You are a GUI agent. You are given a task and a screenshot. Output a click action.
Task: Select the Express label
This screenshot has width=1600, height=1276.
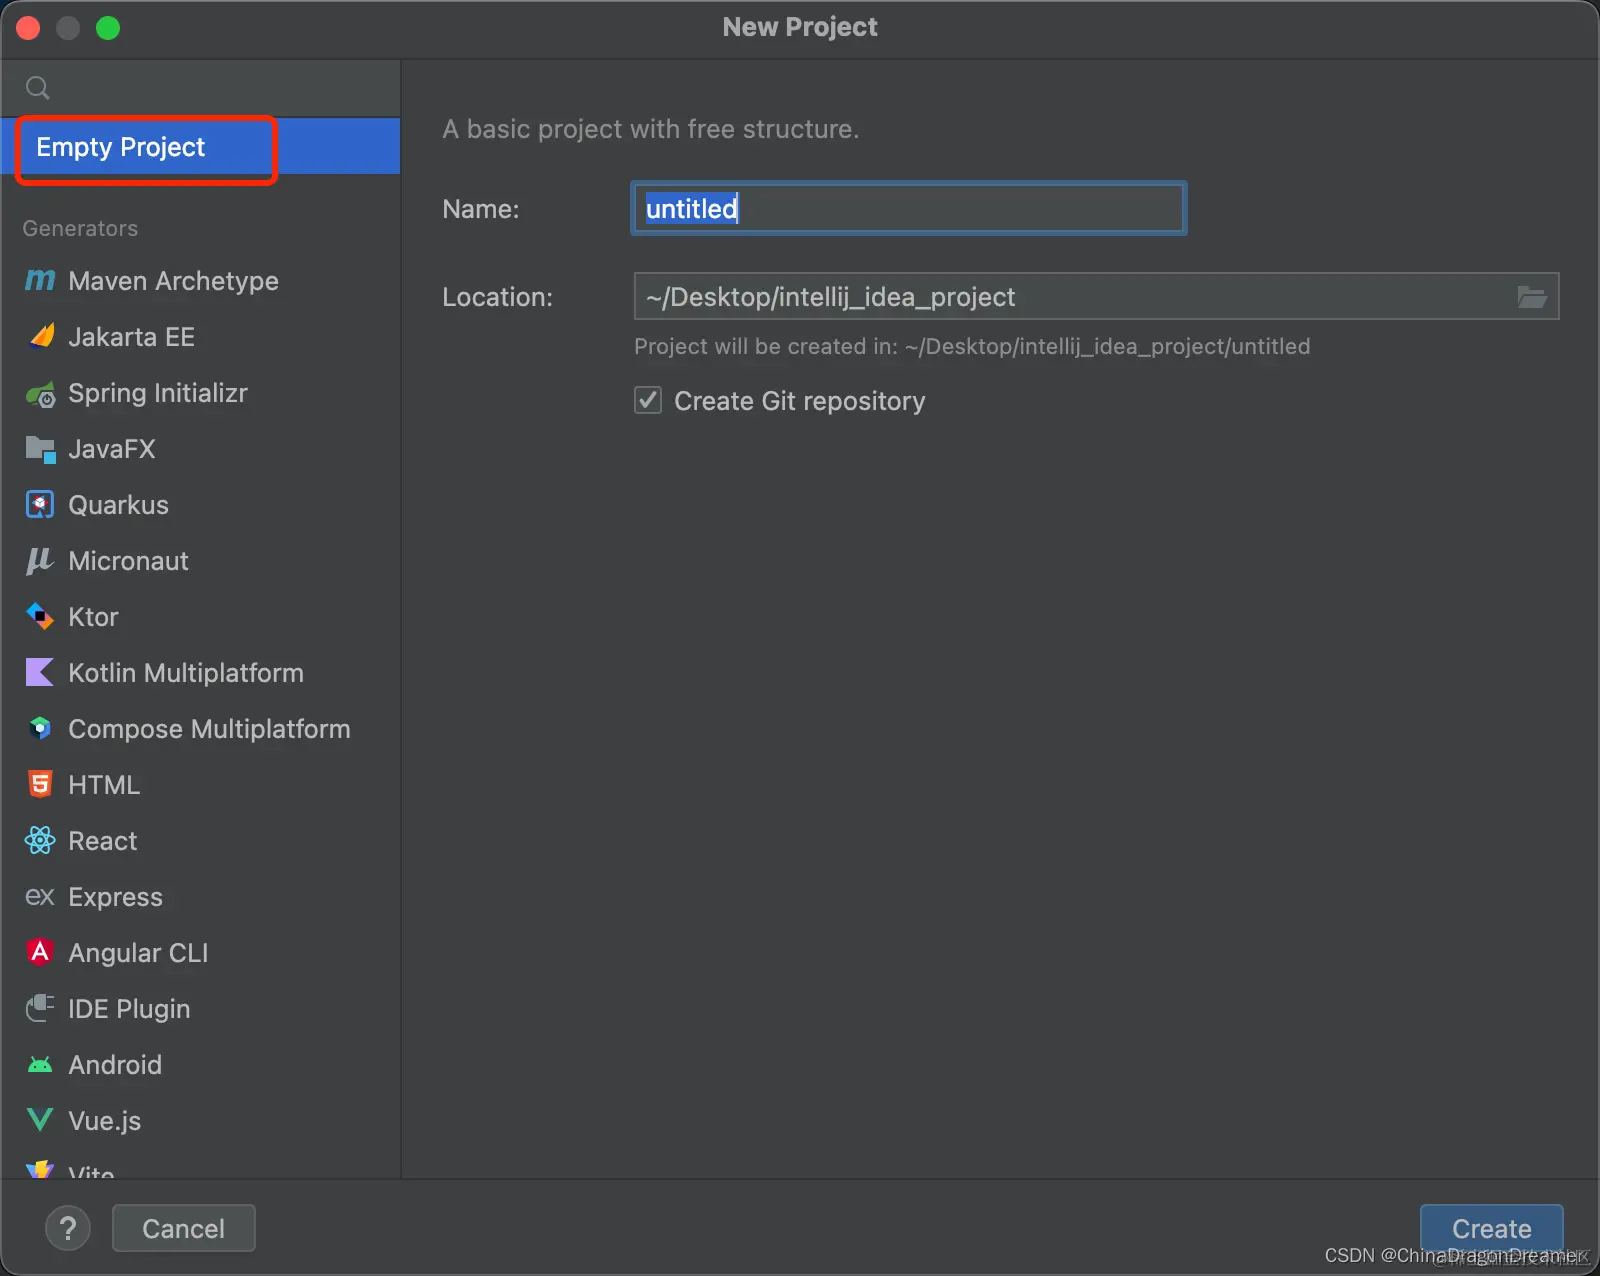(115, 897)
